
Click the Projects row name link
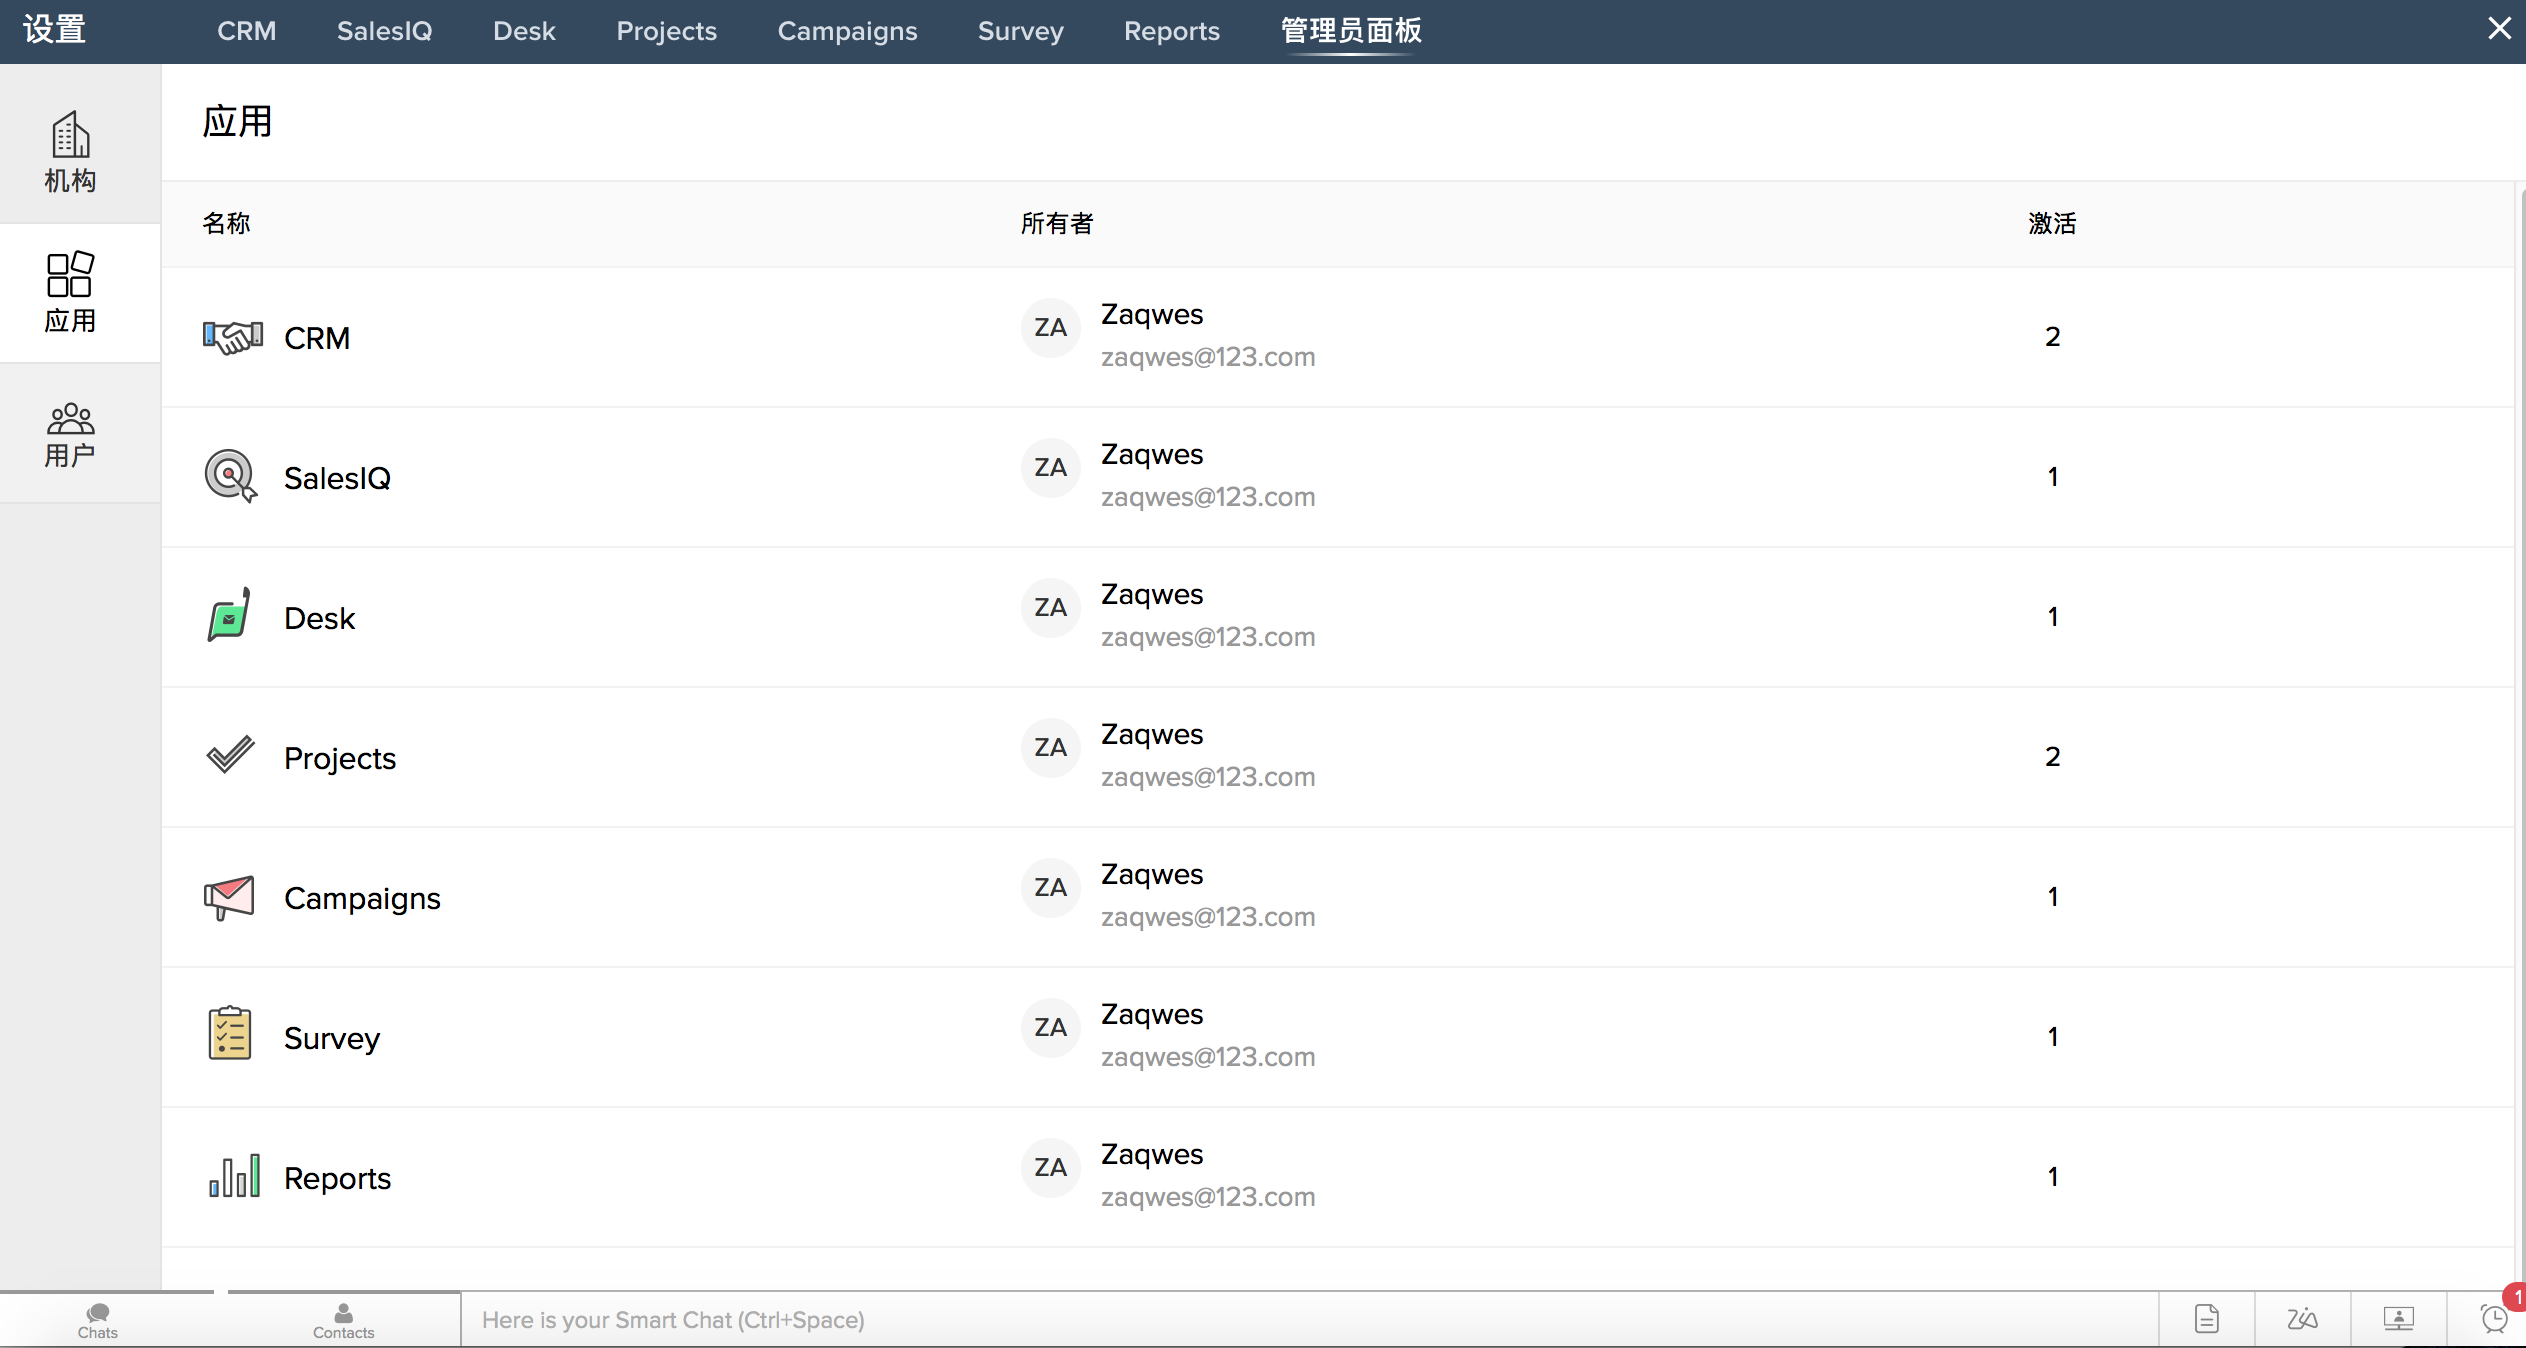[x=340, y=758]
